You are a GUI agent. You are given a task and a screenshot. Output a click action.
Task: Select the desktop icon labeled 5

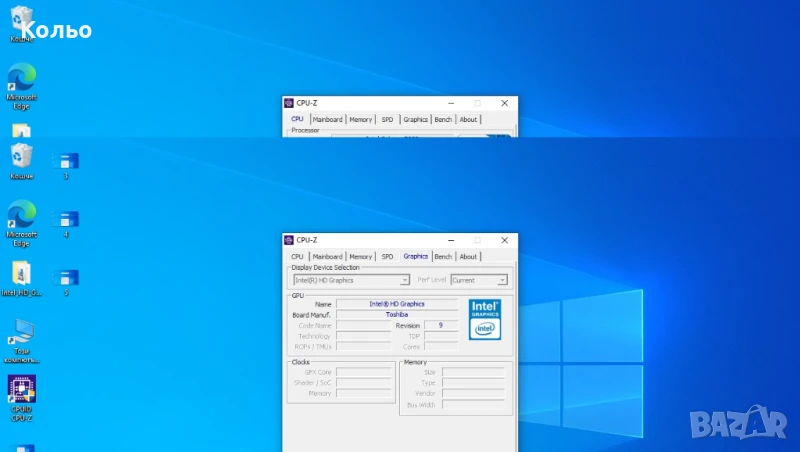point(66,278)
